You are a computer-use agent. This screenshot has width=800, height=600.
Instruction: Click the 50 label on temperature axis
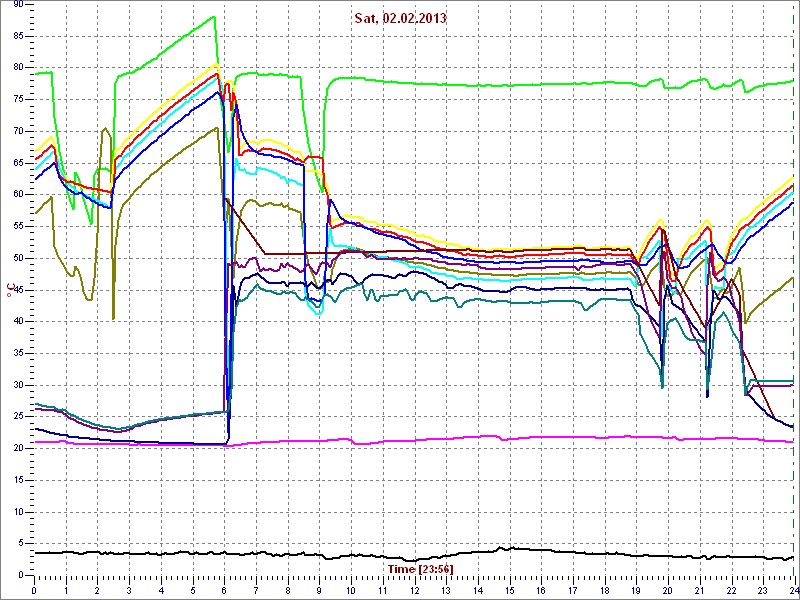click(x=17, y=258)
